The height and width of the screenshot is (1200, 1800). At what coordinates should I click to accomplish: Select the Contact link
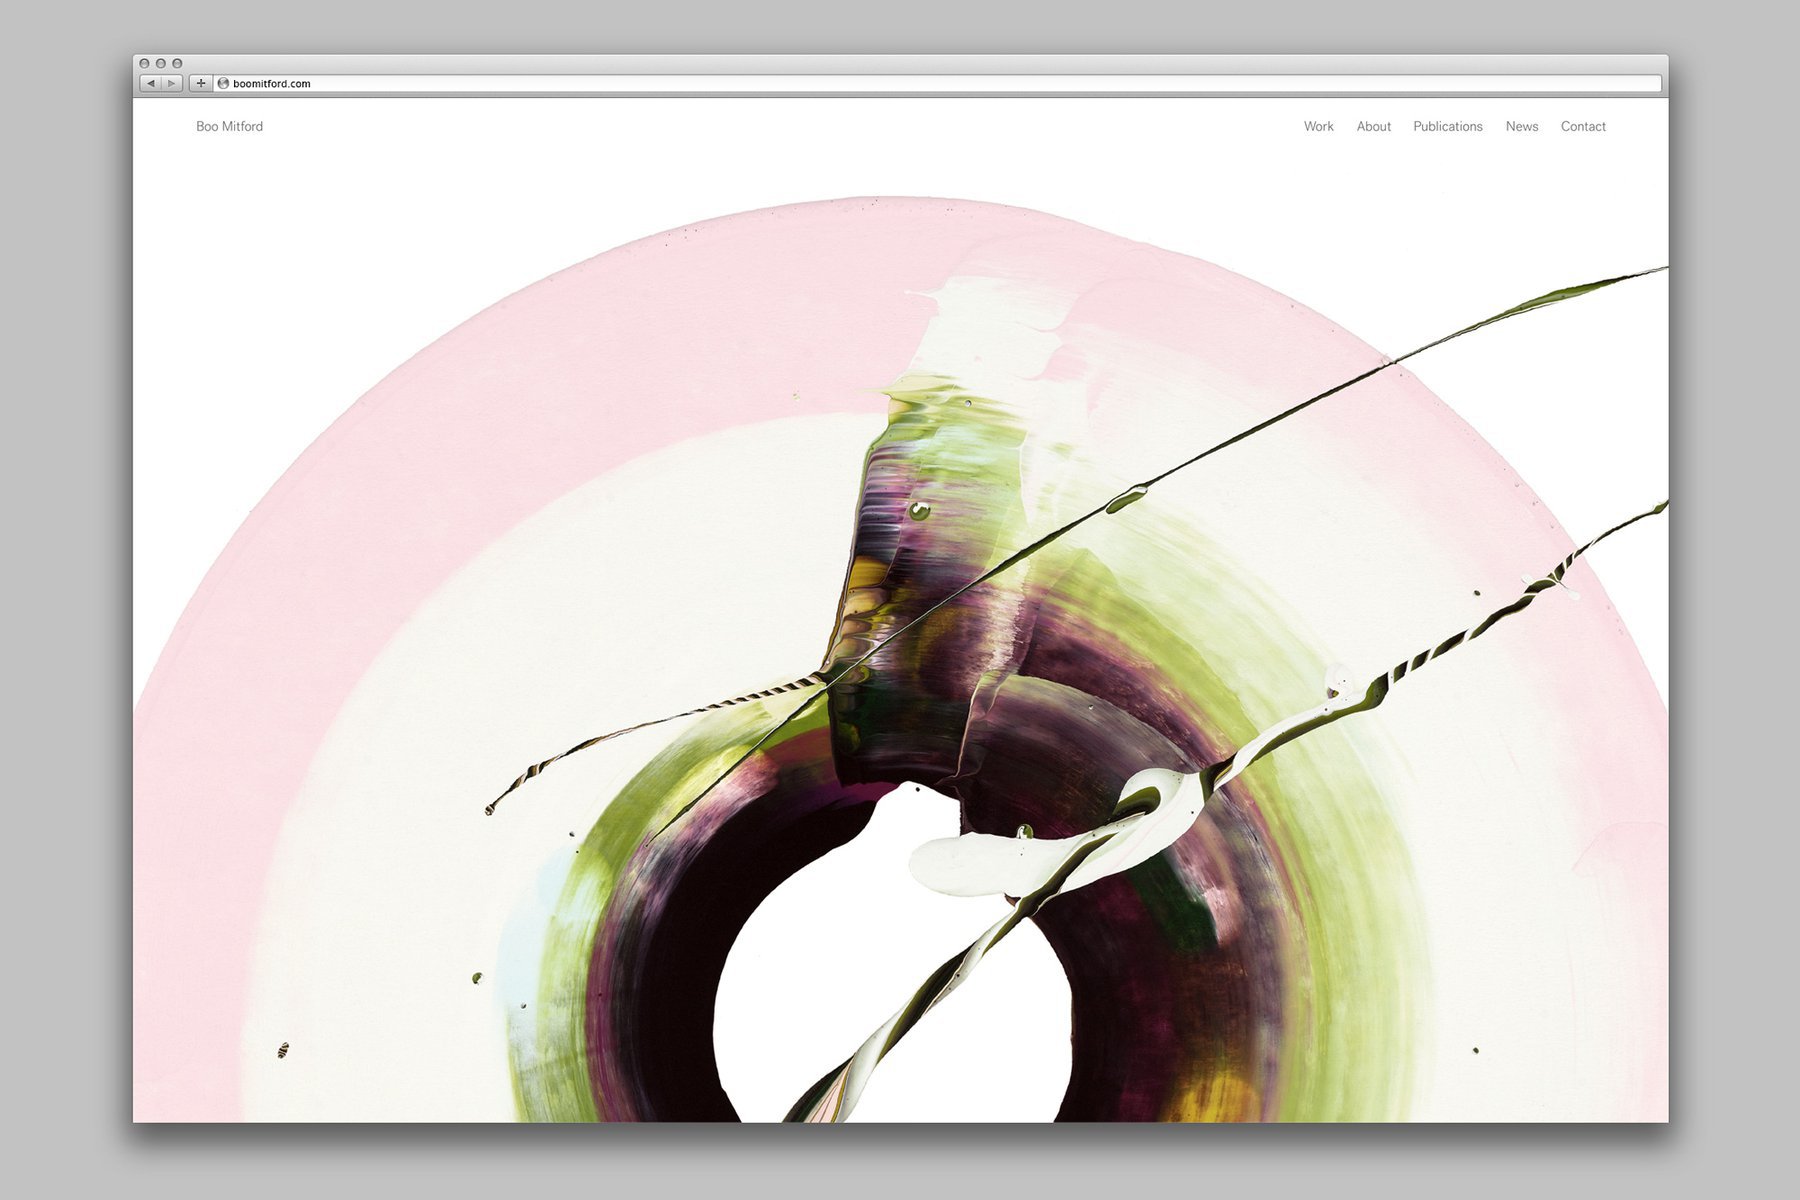point(1582,126)
